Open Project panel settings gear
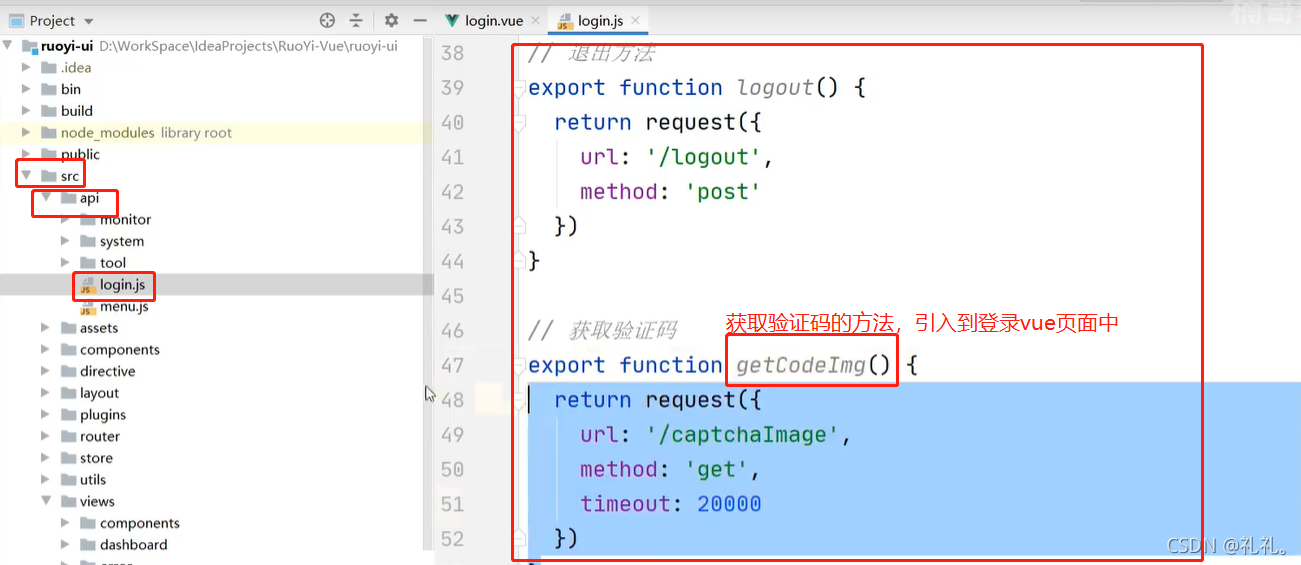 391,20
